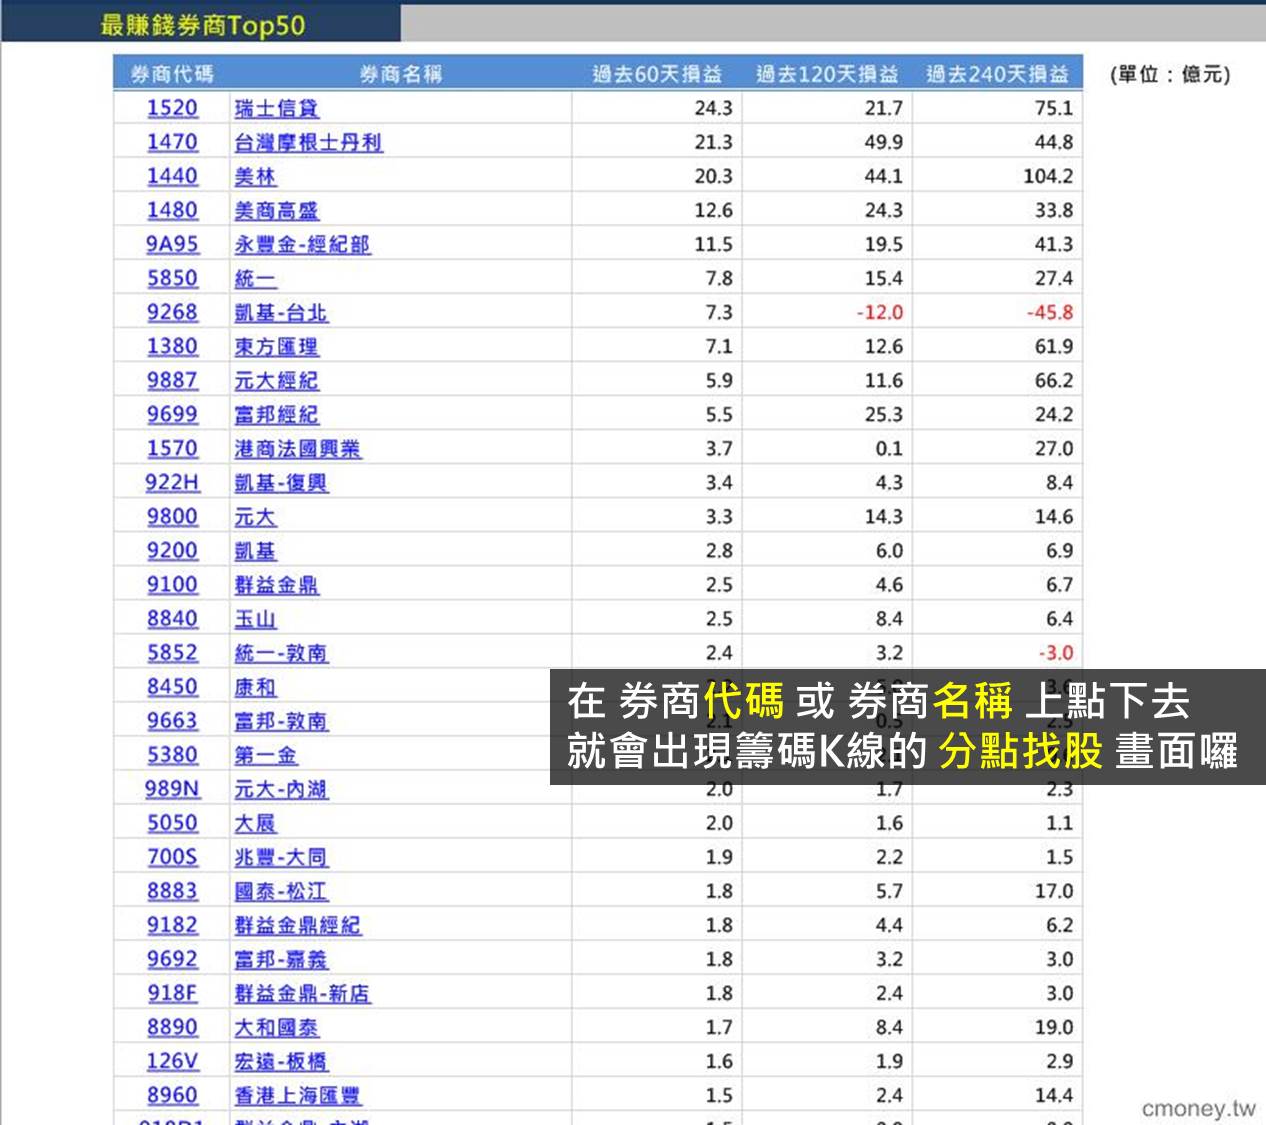Click the 凱基 broker name link
Screen dimensions: 1266x1125
(255, 551)
